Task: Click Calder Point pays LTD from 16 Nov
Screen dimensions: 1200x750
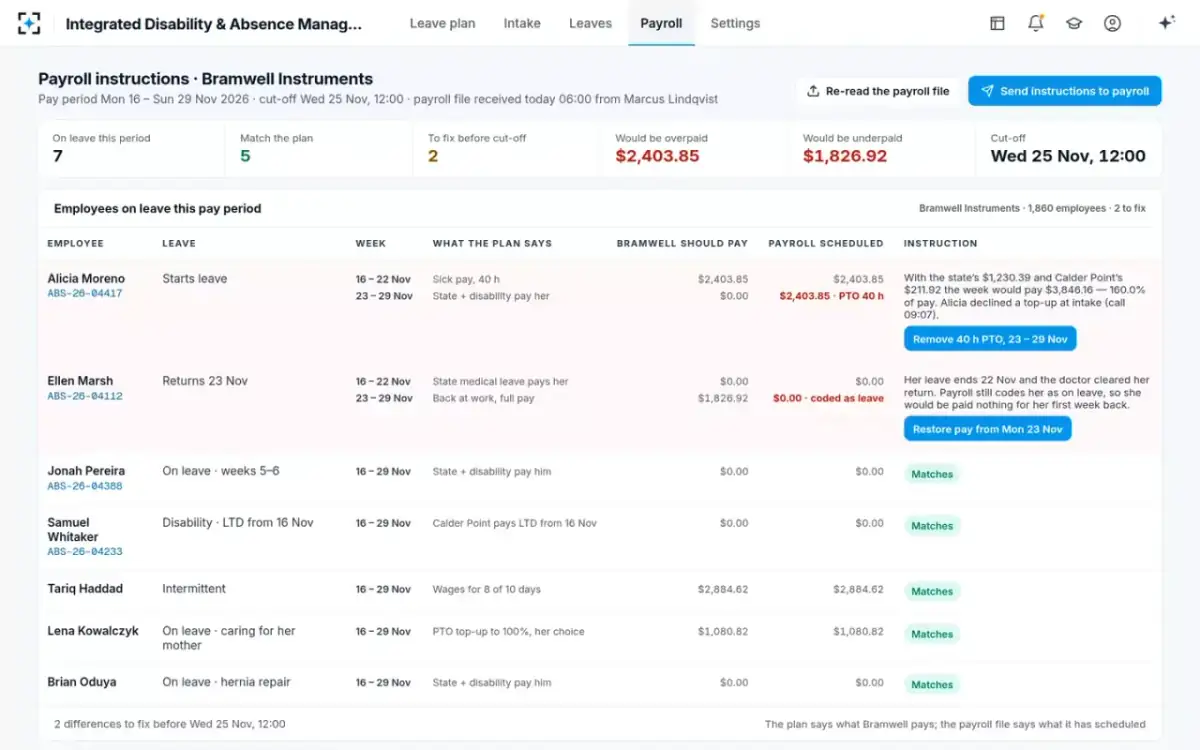Action: pyautogui.click(x=514, y=524)
